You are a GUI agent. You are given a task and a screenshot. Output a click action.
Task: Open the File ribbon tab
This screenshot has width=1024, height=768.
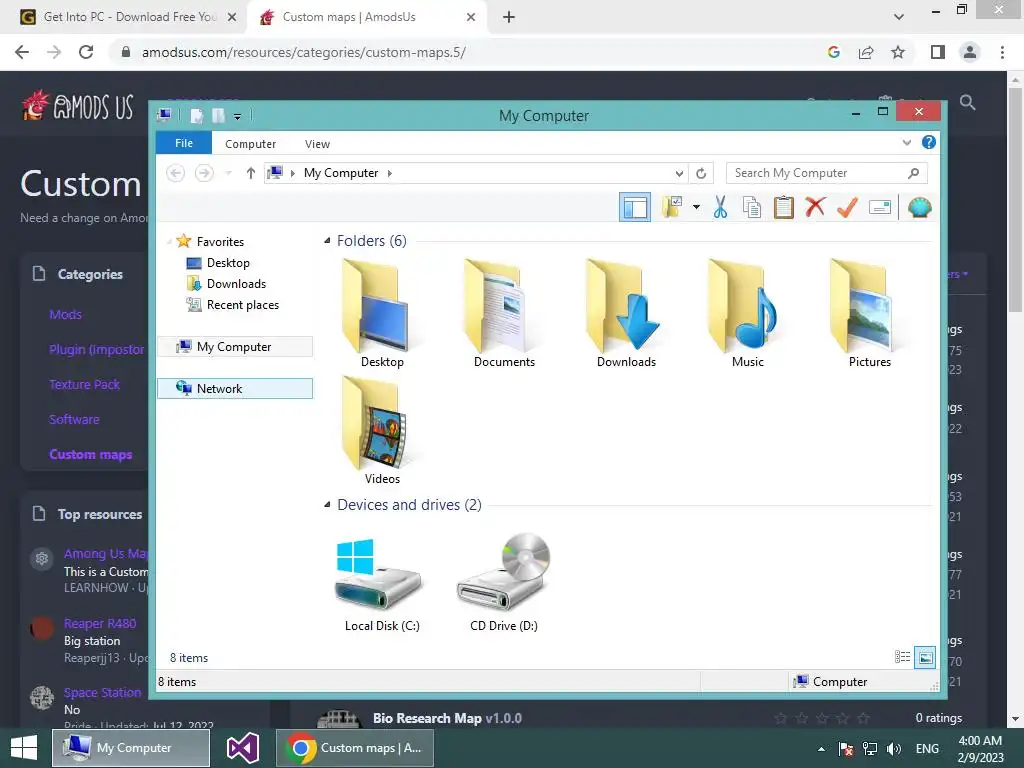[184, 143]
